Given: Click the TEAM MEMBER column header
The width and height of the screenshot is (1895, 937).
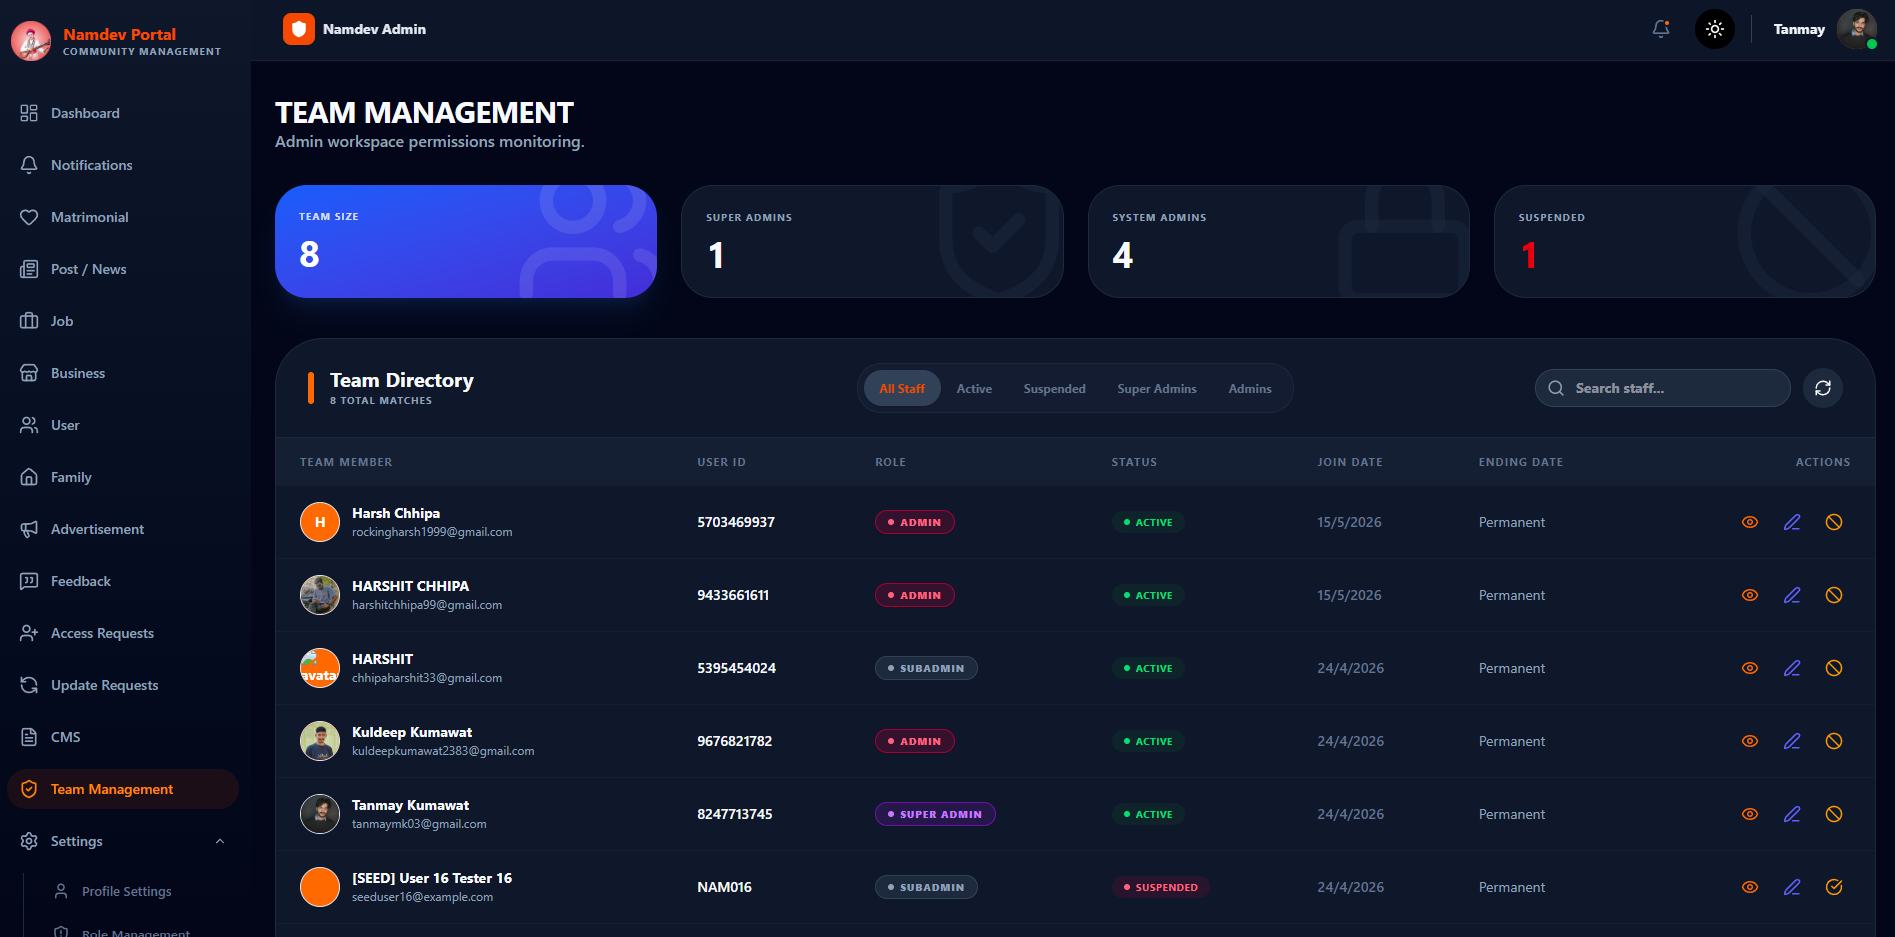Looking at the screenshot, I should 346,462.
